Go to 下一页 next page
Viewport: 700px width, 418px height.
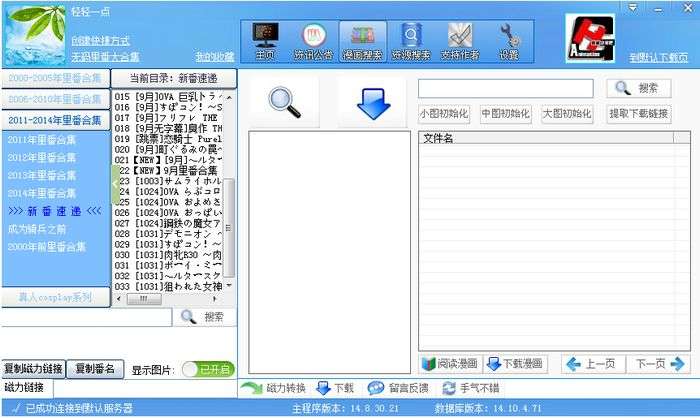658,364
